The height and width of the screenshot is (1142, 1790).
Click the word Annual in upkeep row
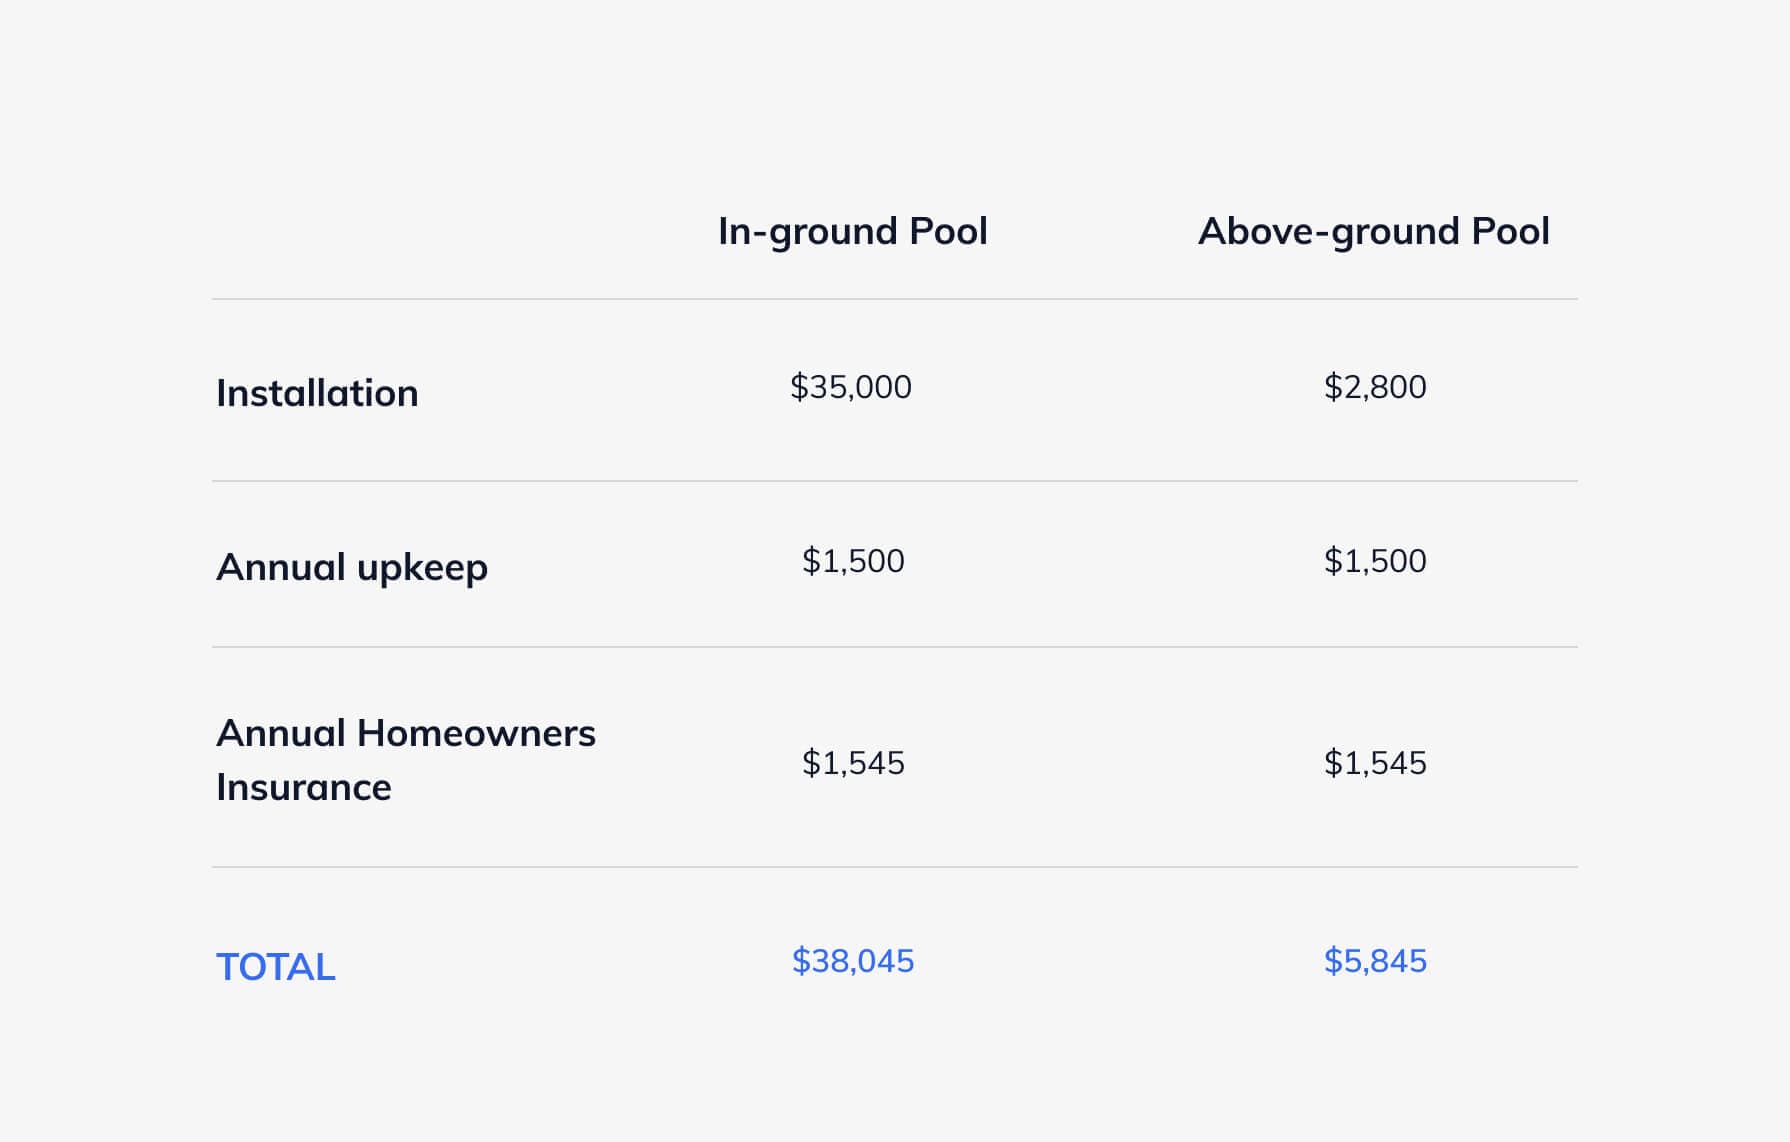pyautogui.click(x=281, y=567)
